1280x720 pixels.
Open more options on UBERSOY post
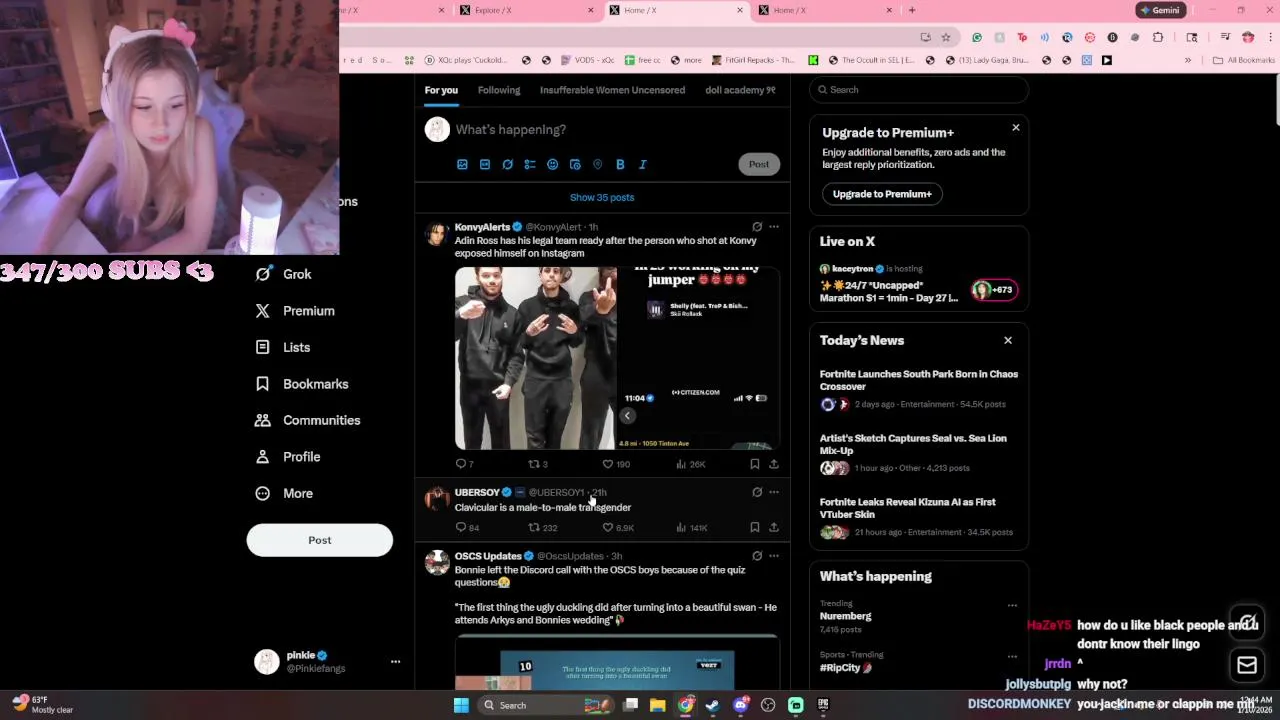(773, 492)
